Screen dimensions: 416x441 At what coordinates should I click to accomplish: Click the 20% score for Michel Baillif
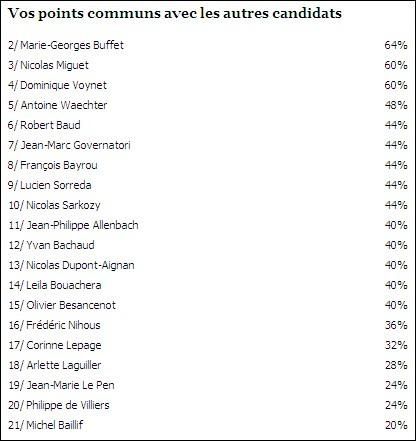pyautogui.click(x=396, y=425)
